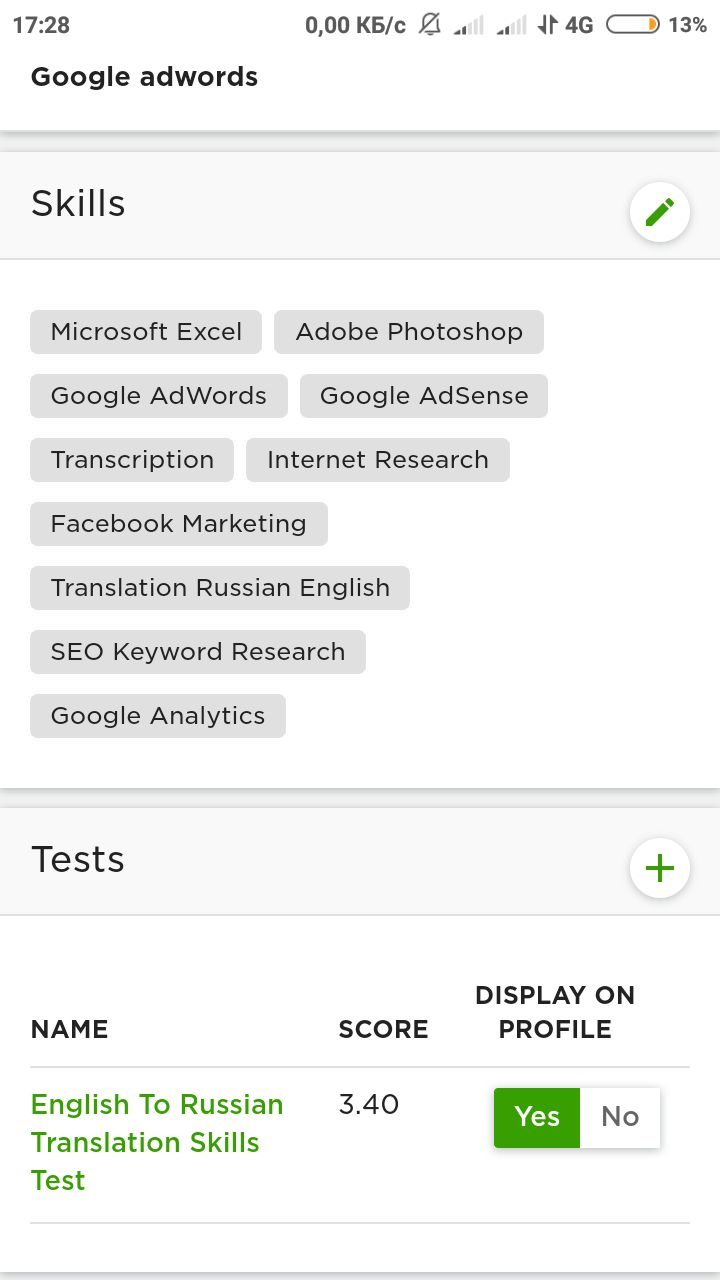The image size is (720, 1280).
Task: Tap the 4G network indicator
Action: [578, 25]
